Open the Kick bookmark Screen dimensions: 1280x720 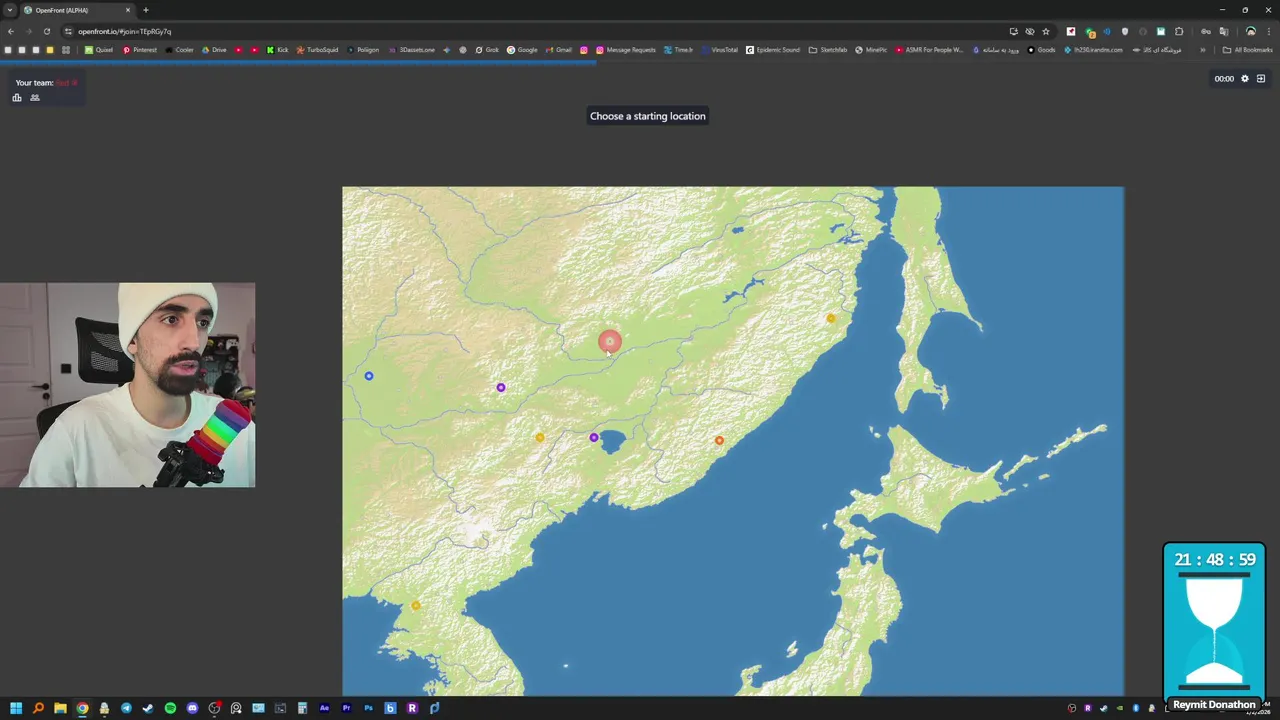277,49
